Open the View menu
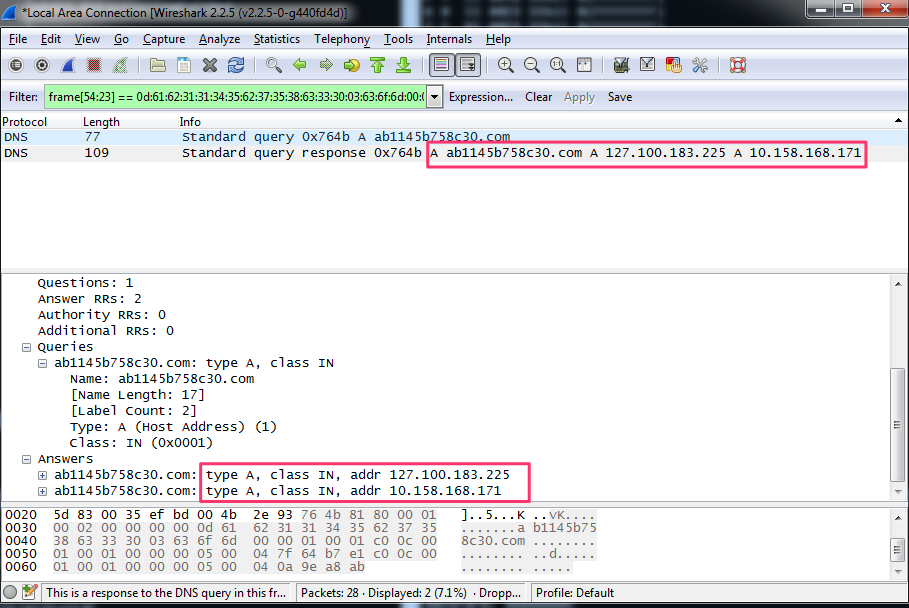 tap(87, 39)
